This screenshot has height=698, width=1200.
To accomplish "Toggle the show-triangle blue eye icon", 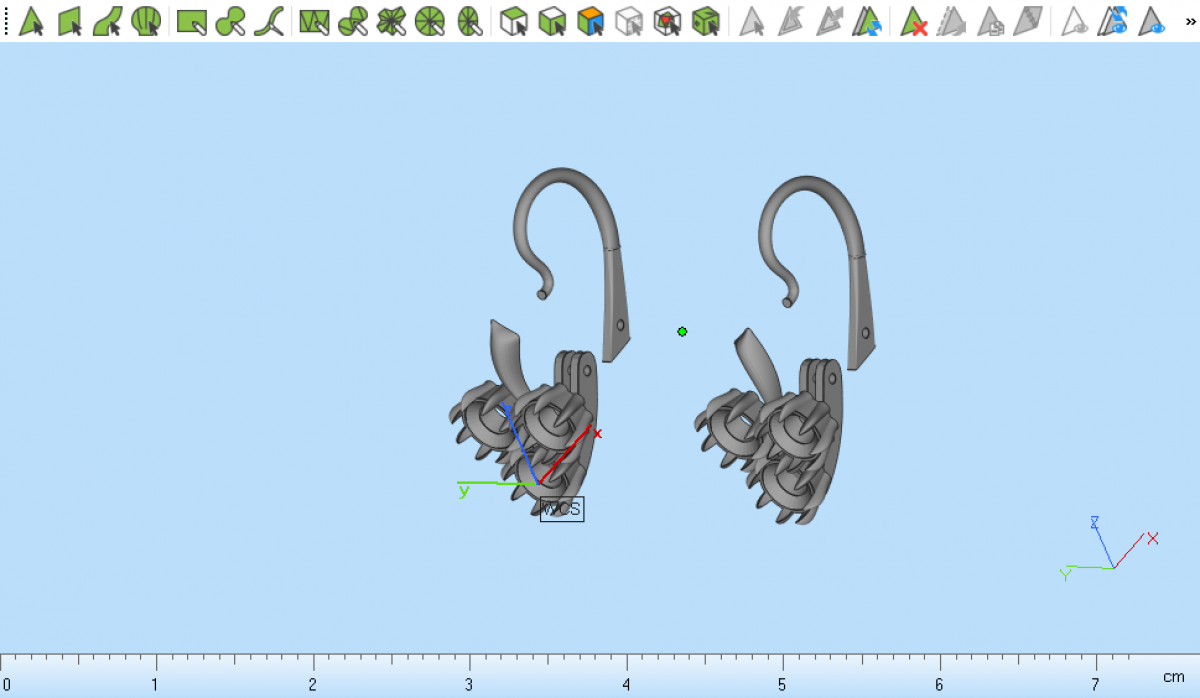I will click(x=1153, y=21).
